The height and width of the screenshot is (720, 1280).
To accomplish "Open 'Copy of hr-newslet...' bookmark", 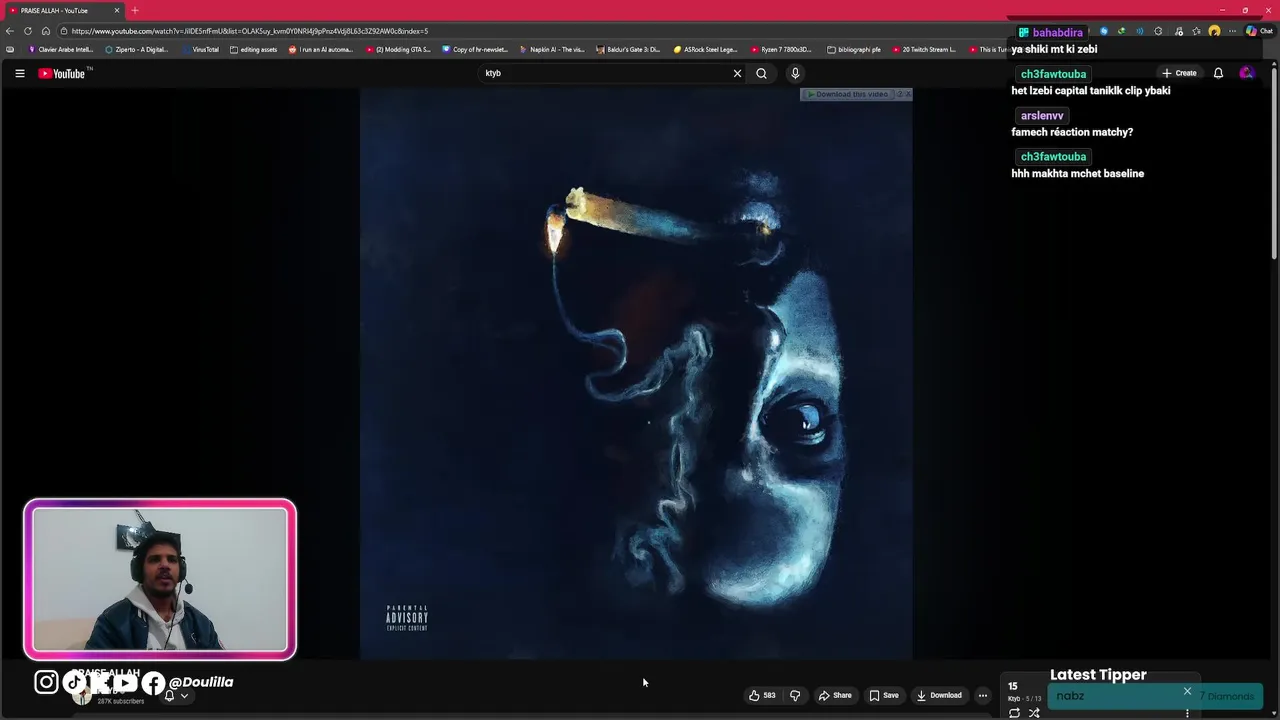I will pyautogui.click(x=475, y=49).
